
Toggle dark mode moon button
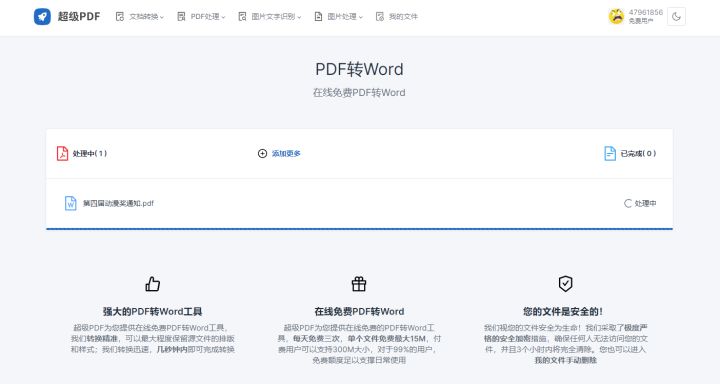676,17
